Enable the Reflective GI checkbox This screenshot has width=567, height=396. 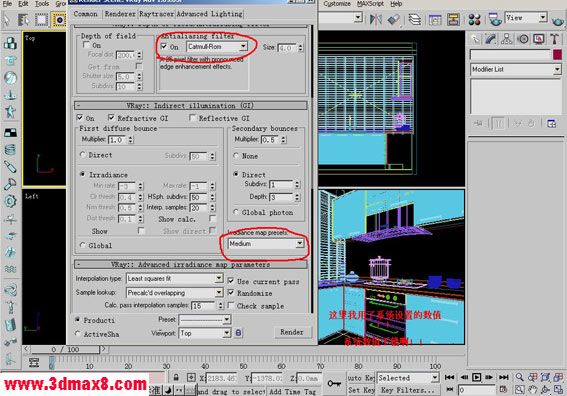pos(192,118)
